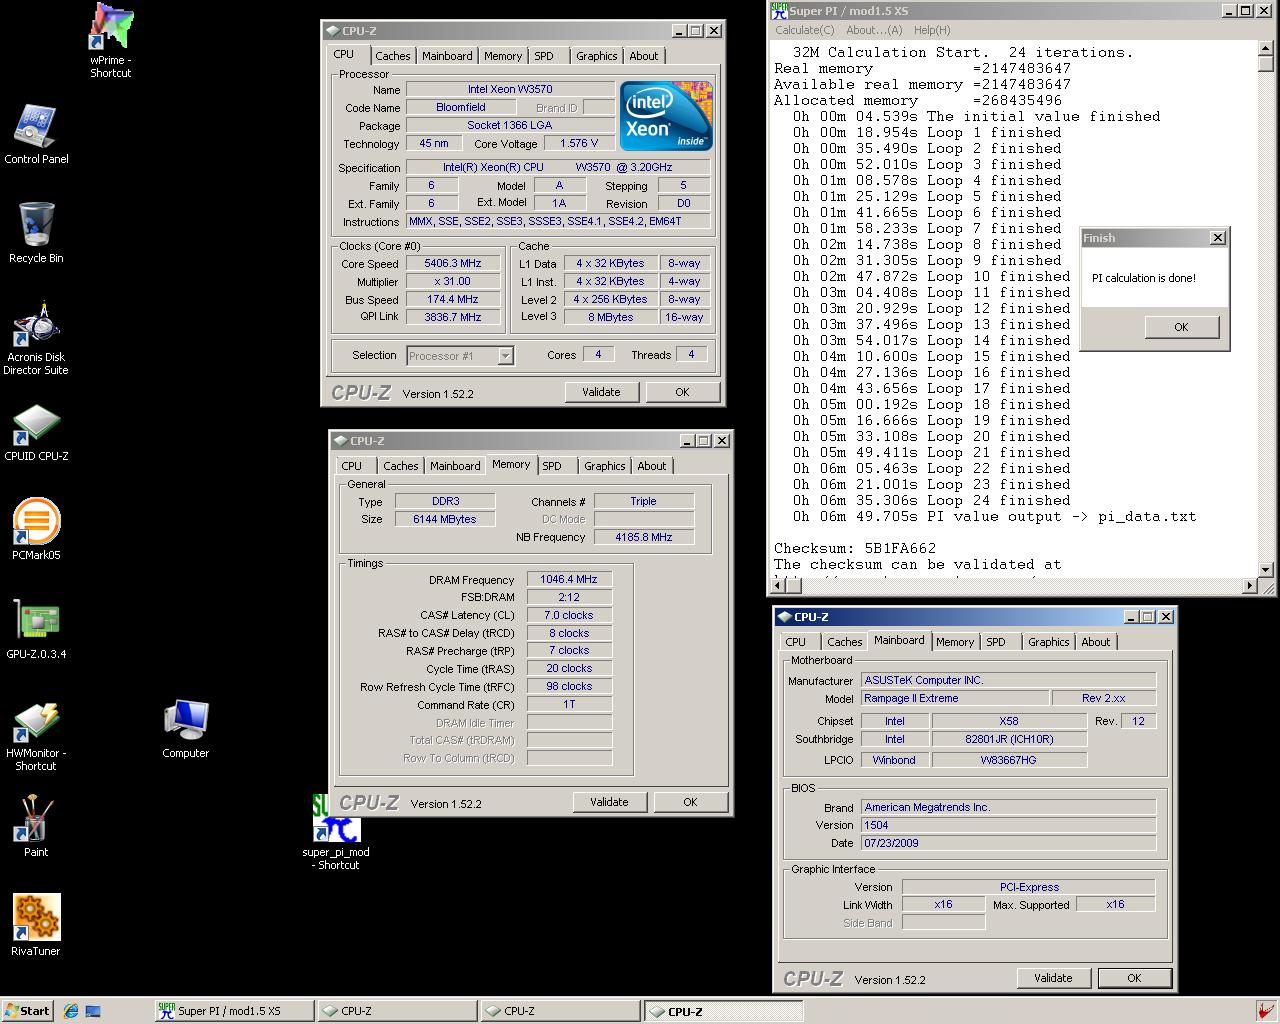Open Internet Explorer from quick launch
This screenshot has width=1280, height=1024.
coord(71,1011)
